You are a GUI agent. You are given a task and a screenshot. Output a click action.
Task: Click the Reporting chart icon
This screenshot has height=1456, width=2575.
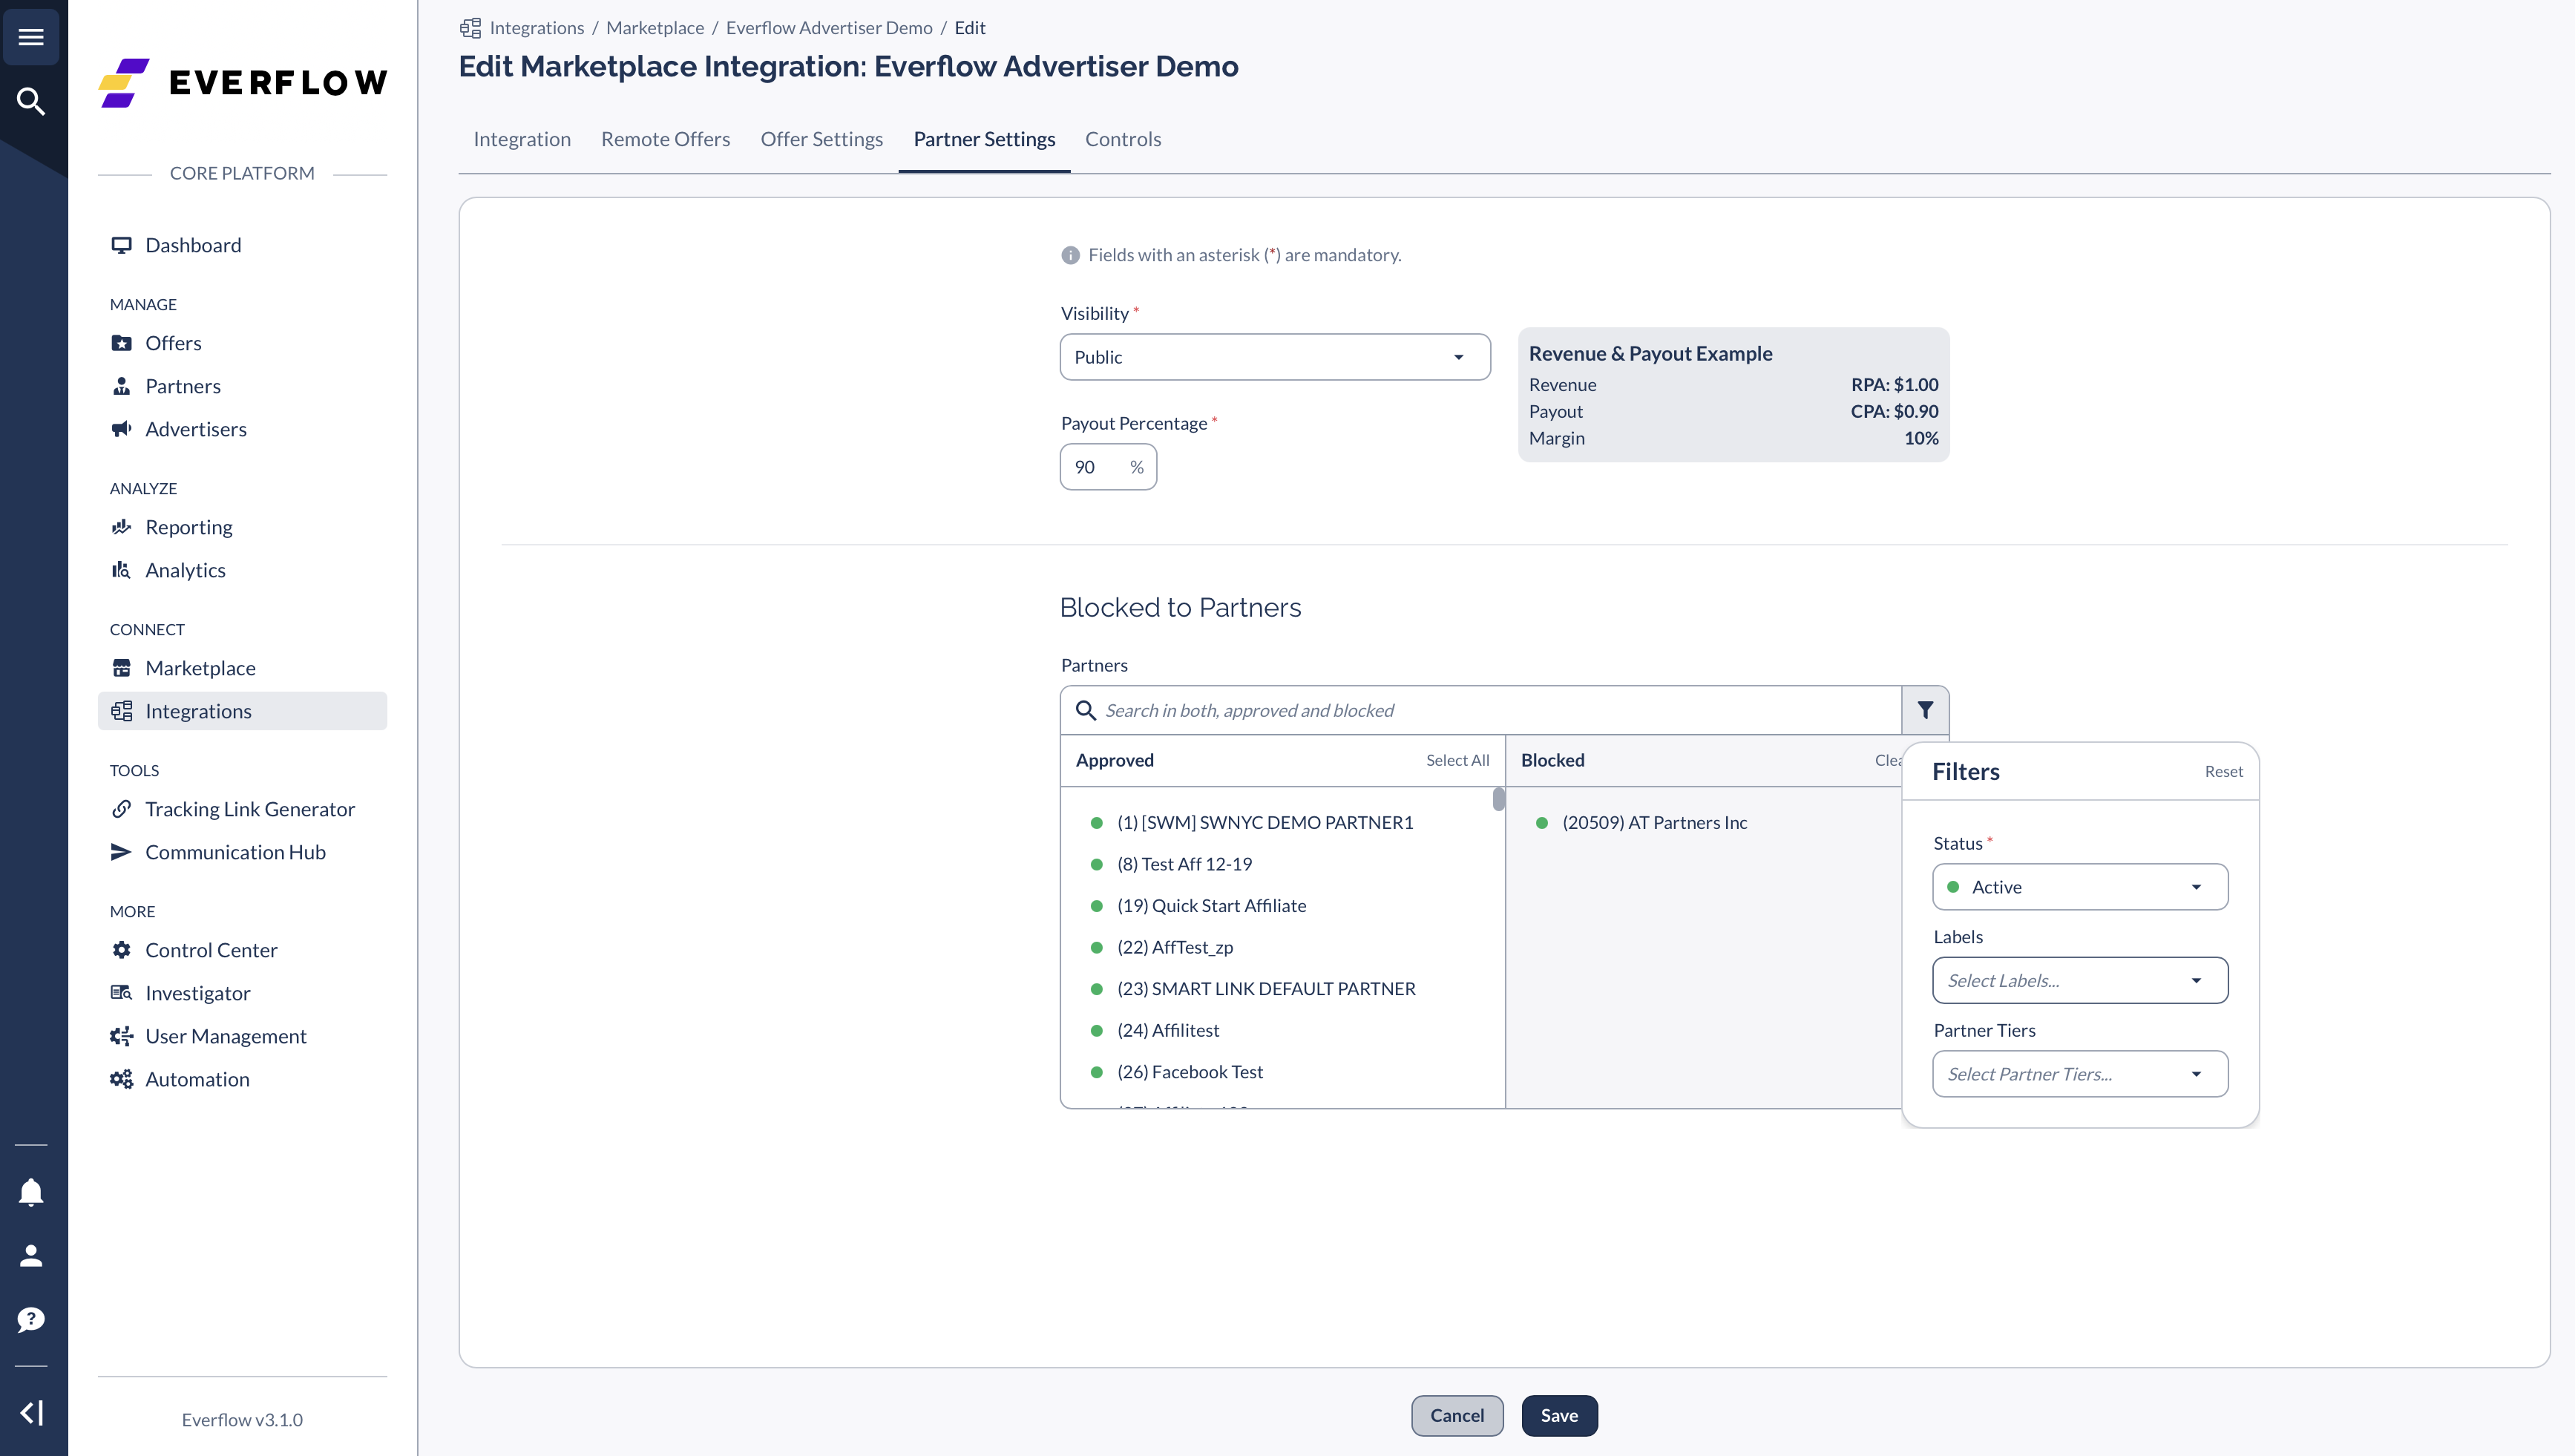point(121,527)
